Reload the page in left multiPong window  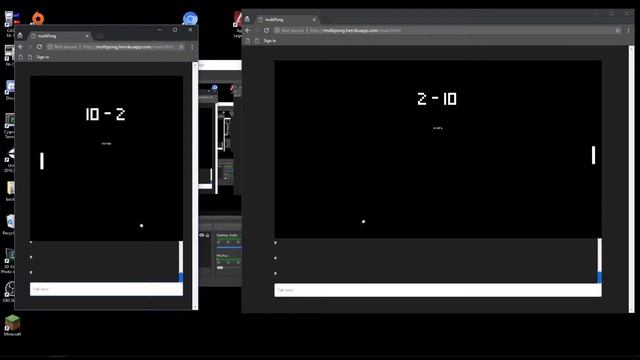click(39, 47)
